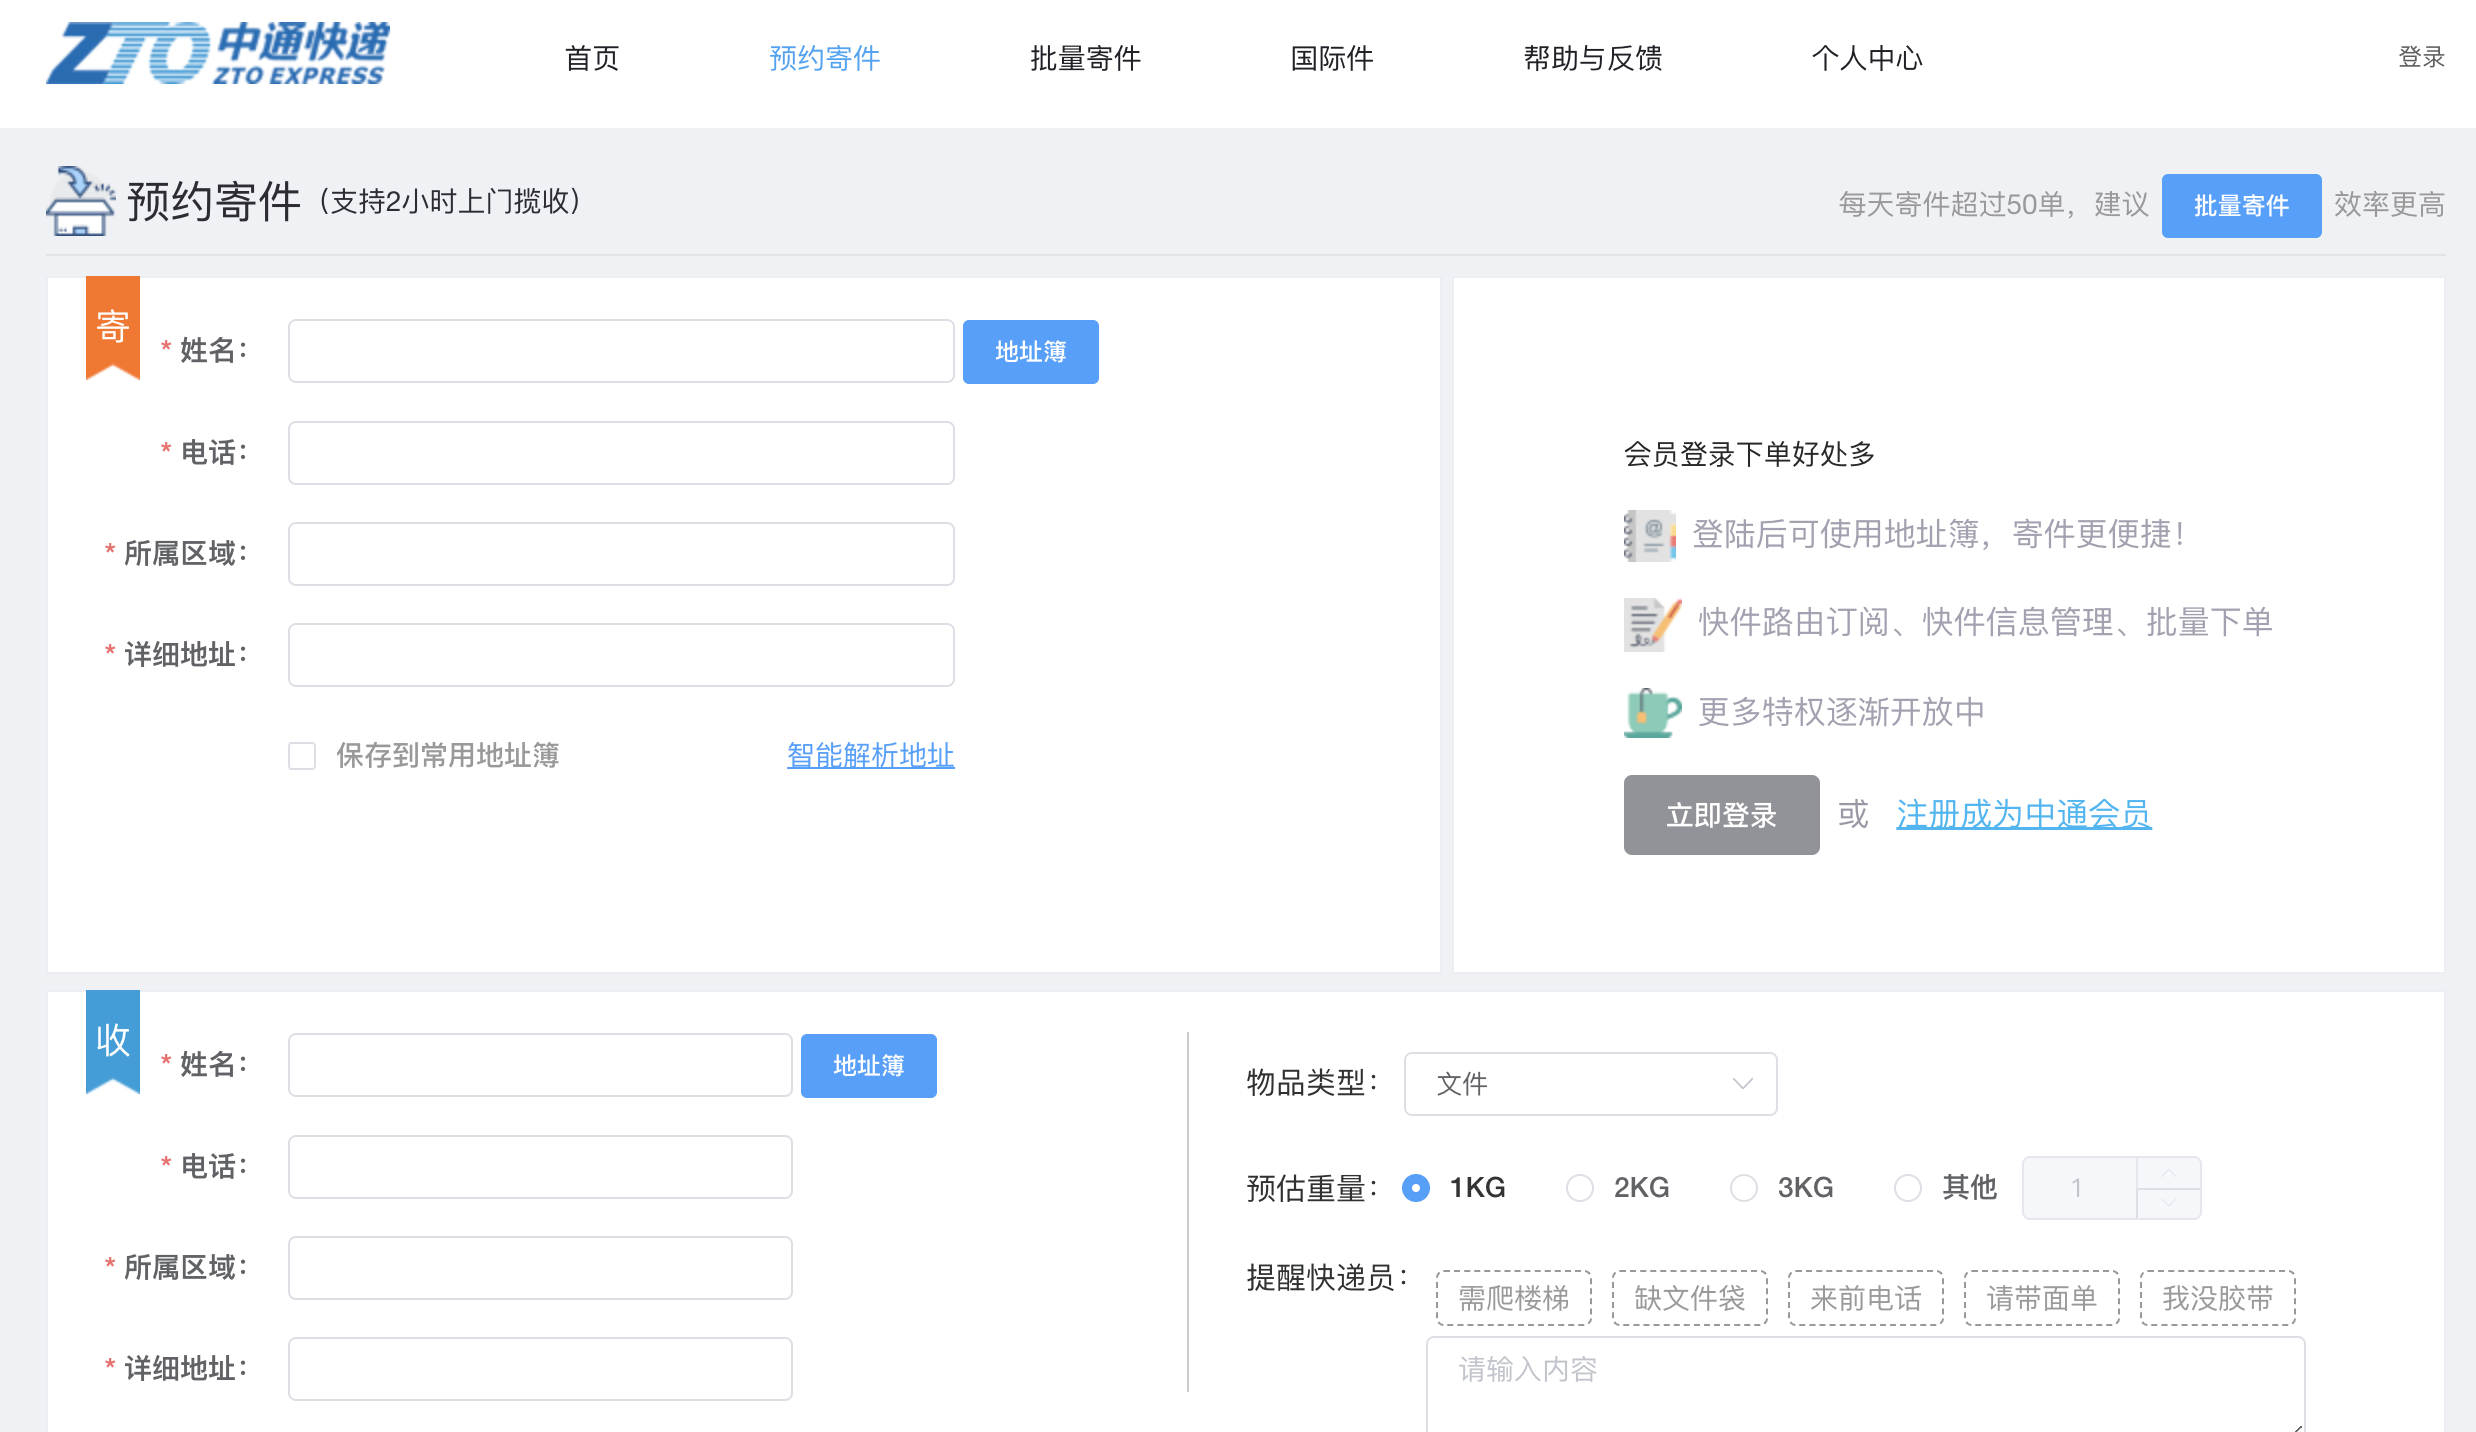Image resolution: width=2476 pixels, height=1432 pixels.
Task: Click receiver 电话 input field
Action: (x=540, y=1167)
